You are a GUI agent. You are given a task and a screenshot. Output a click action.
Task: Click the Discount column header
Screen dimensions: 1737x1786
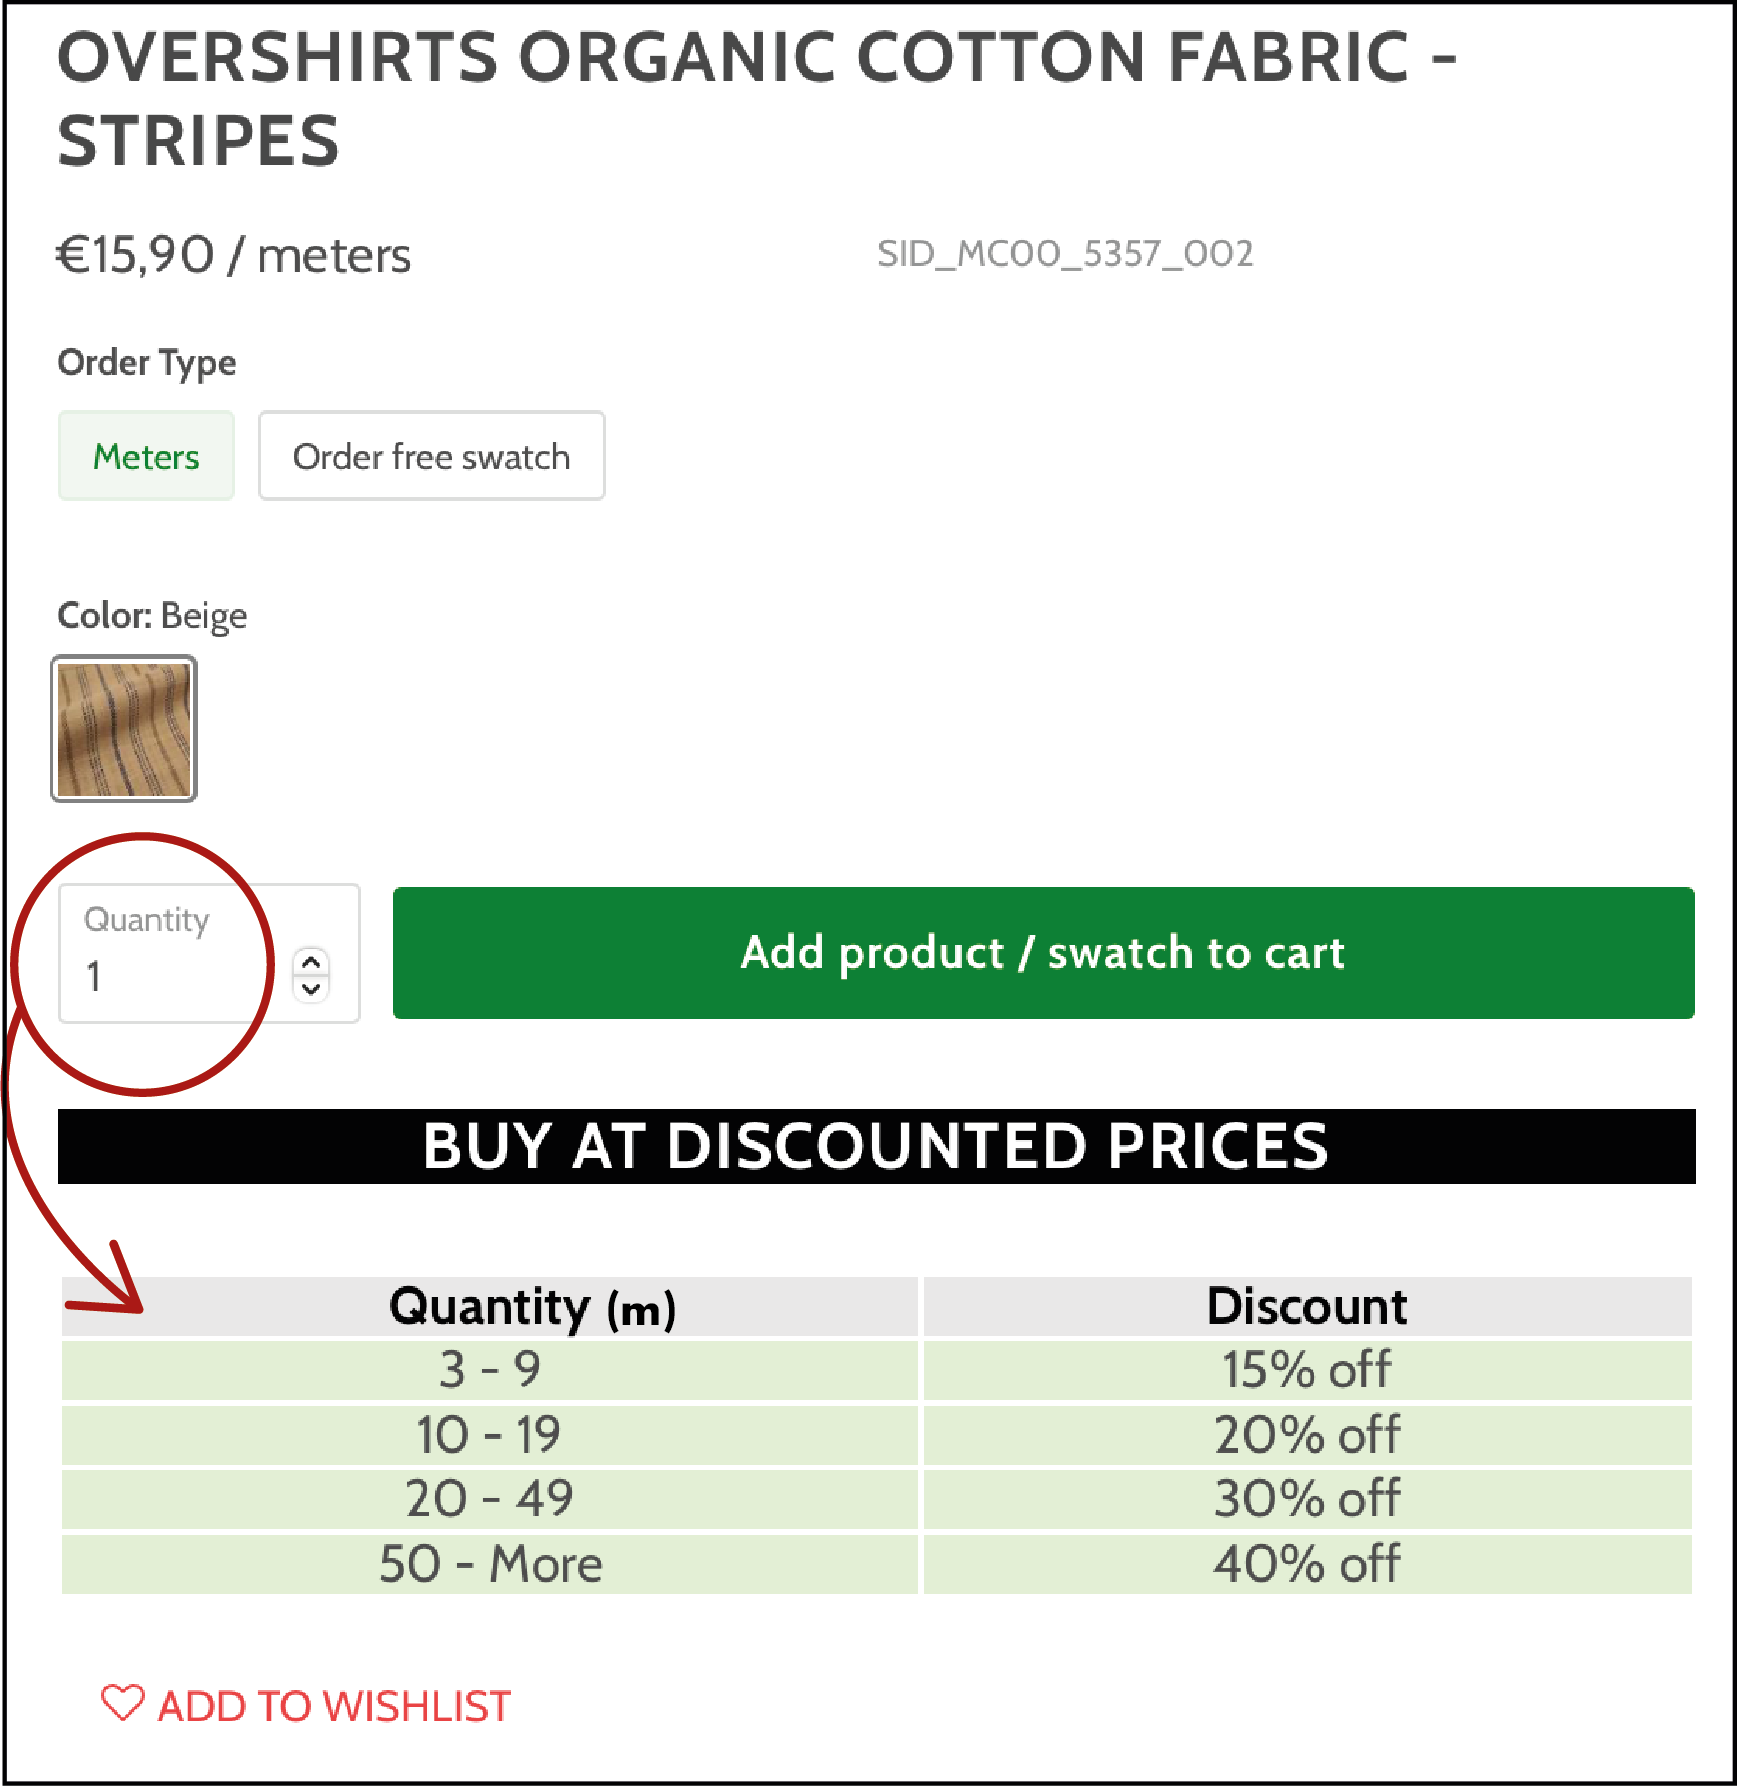click(x=1307, y=1306)
